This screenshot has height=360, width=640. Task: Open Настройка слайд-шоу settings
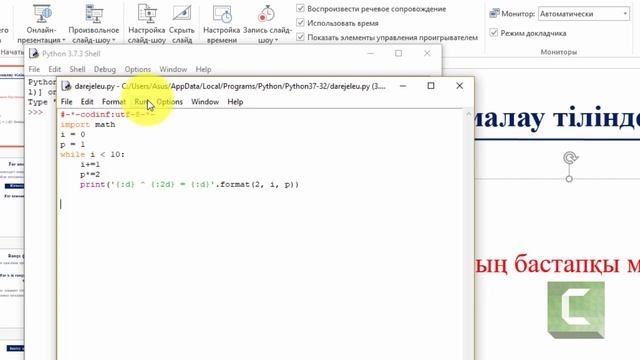point(147,24)
